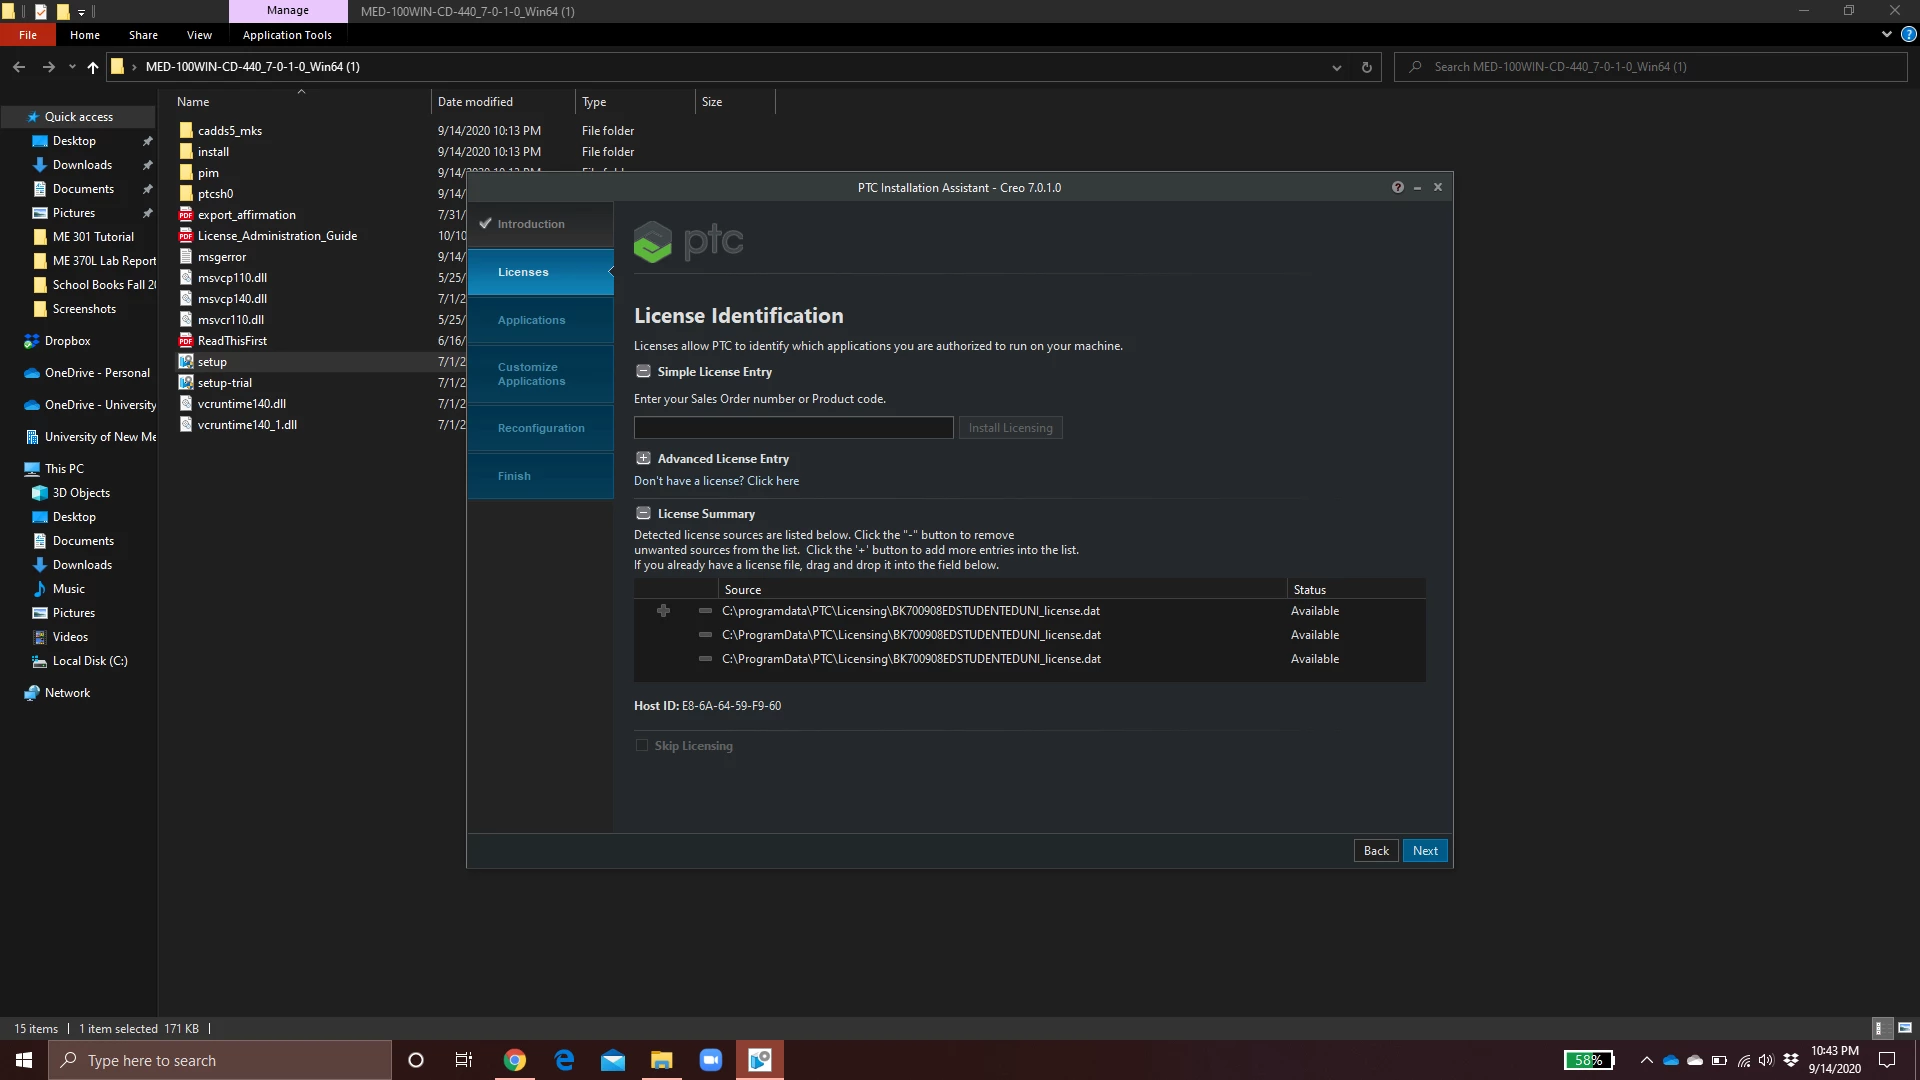This screenshot has width=1920, height=1080.
Task: Open the Zoom app in taskbar
Action: [711, 1060]
